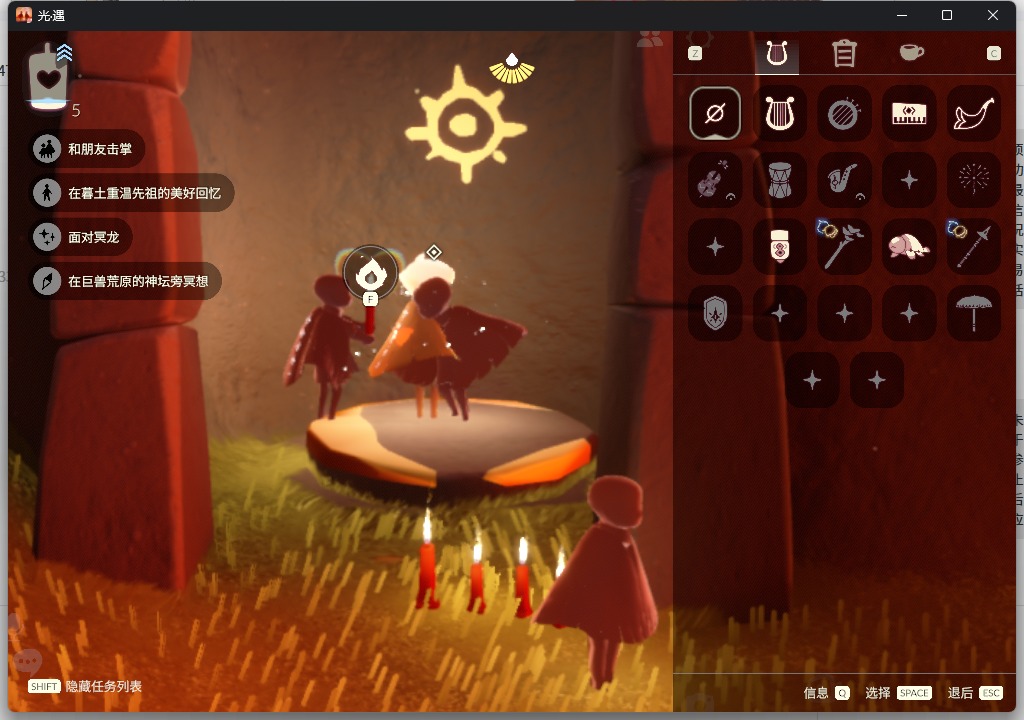Image resolution: width=1024 pixels, height=720 pixels.
Task: Place the pink turtle plush prop
Action: [909, 247]
